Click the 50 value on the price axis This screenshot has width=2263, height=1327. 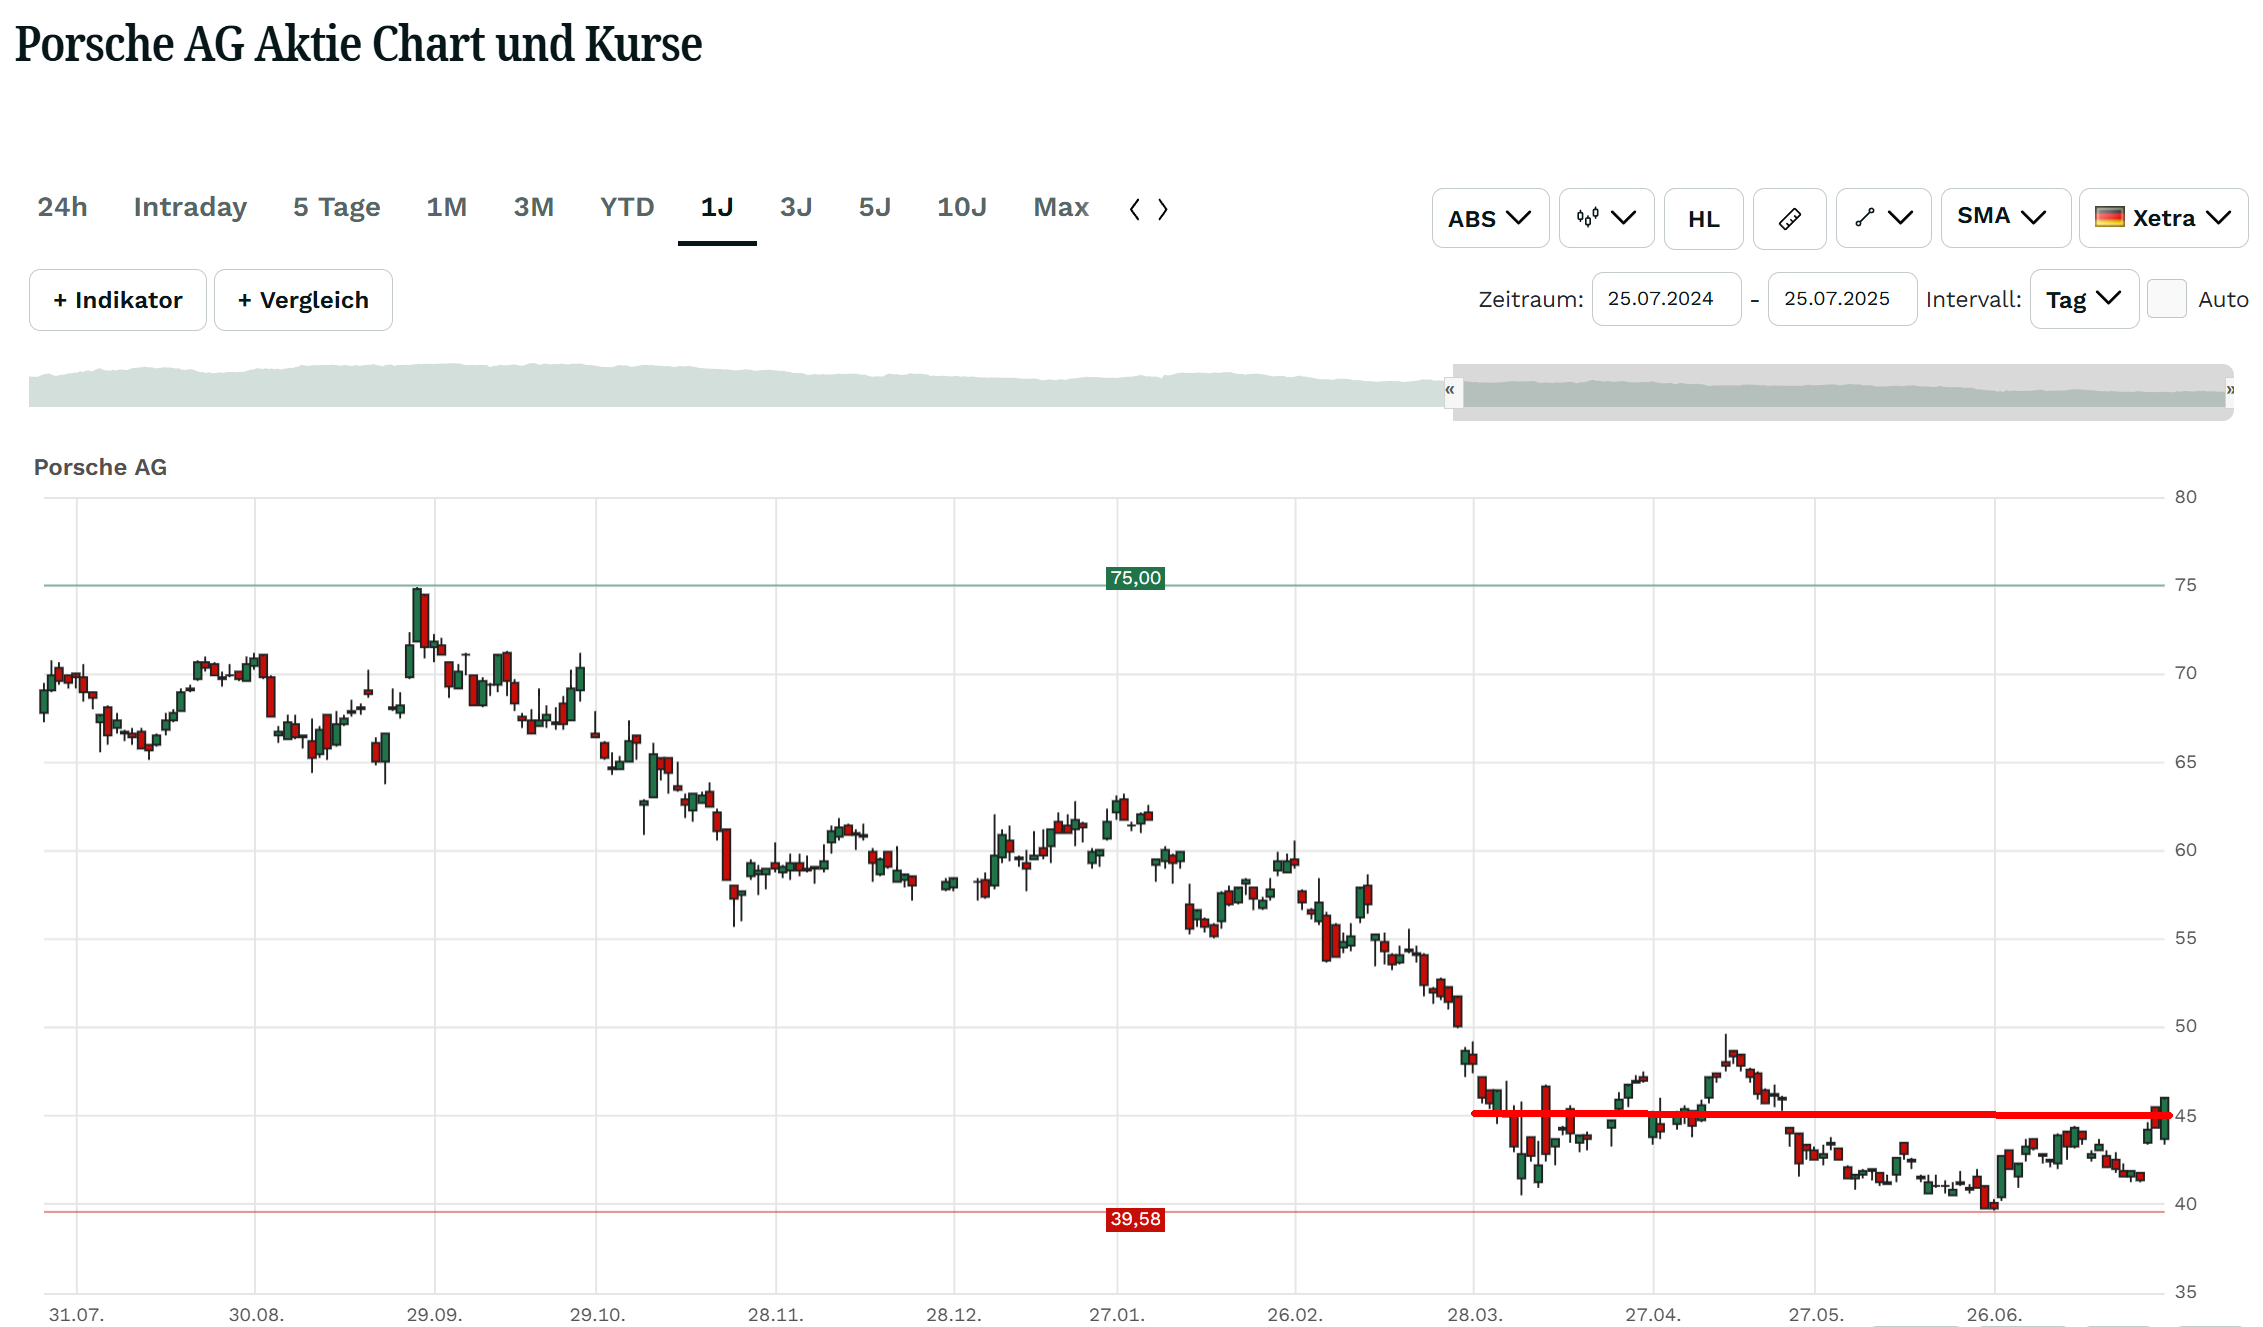pyautogui.click(x=2186, y=1026)
